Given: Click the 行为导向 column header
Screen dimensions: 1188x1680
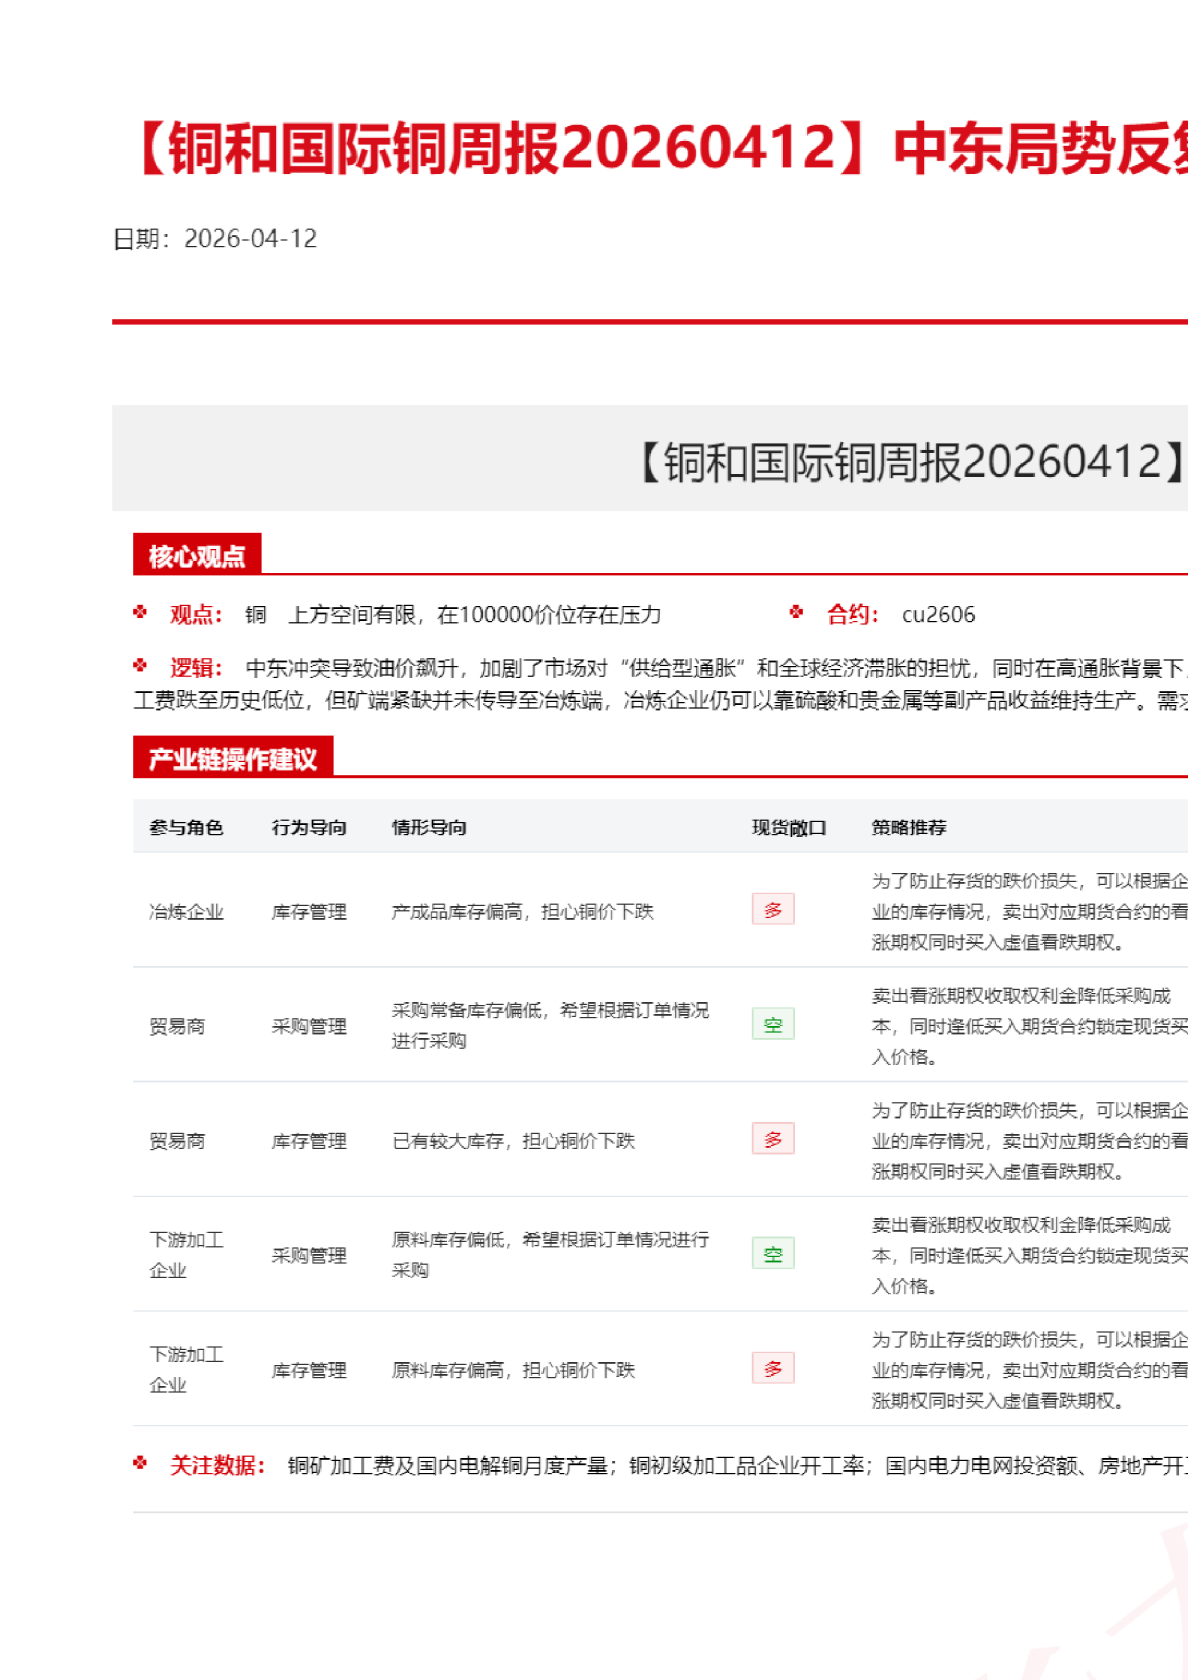Looking at the screenshot, I should 309,827.
